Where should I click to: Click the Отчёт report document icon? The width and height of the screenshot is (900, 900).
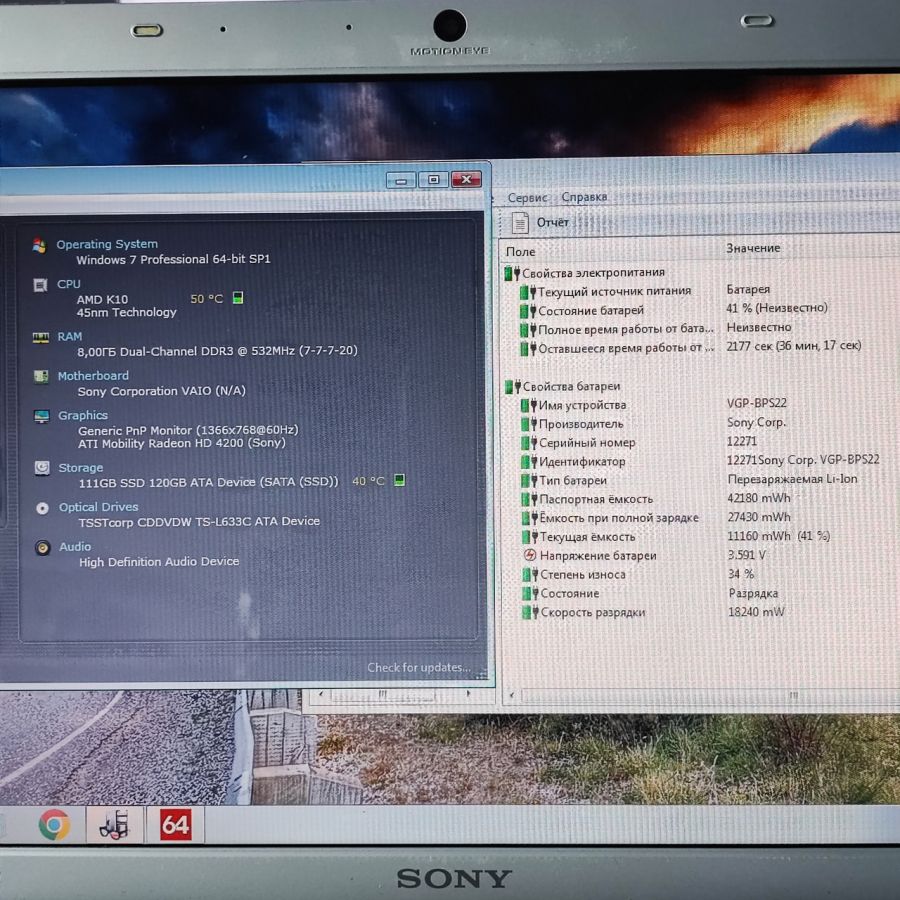pos(519,223)
